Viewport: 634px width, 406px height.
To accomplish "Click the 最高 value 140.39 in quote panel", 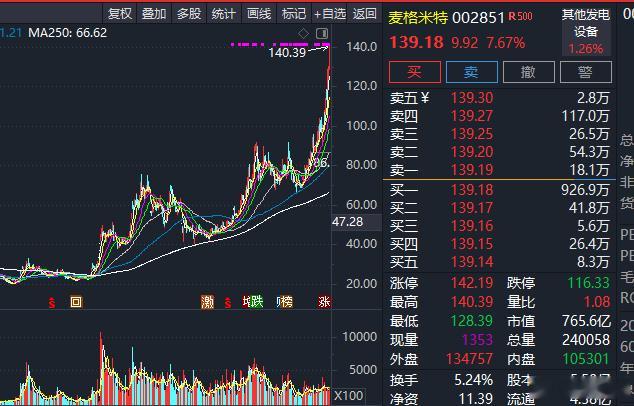I will 472,302.
